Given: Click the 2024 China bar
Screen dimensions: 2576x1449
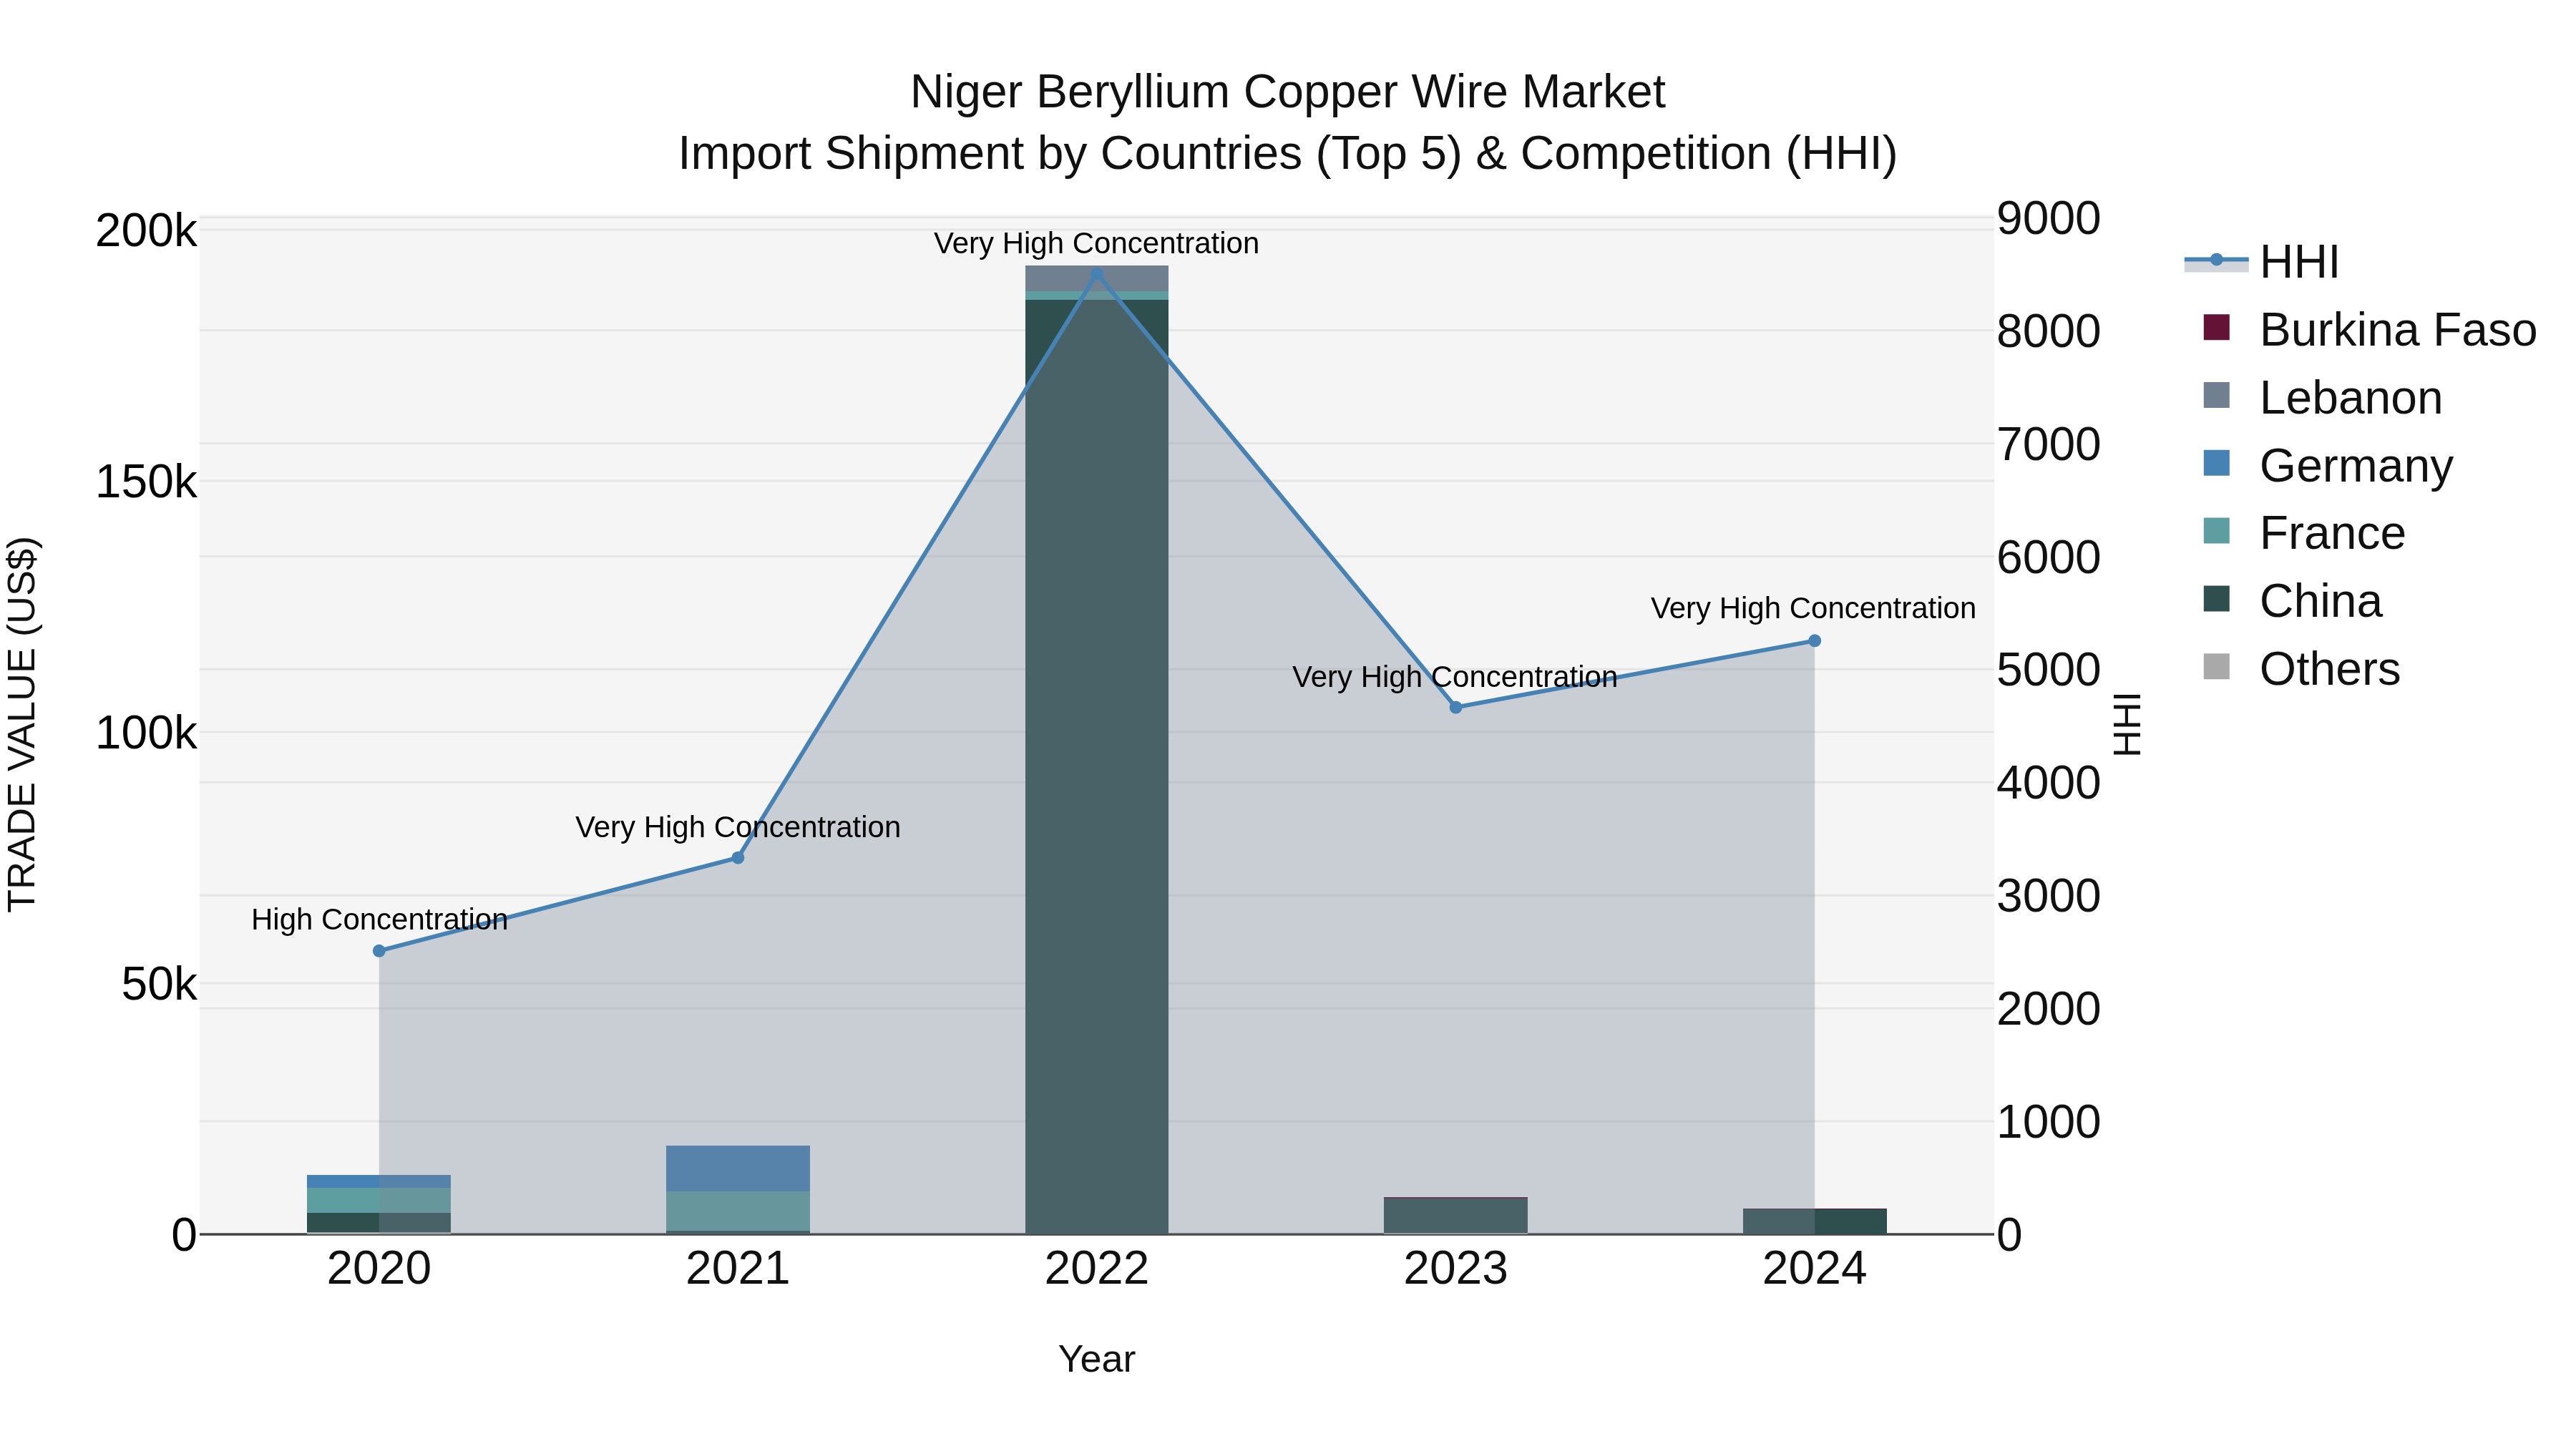Looking at the screenshot, I should pos(1815,1221).
